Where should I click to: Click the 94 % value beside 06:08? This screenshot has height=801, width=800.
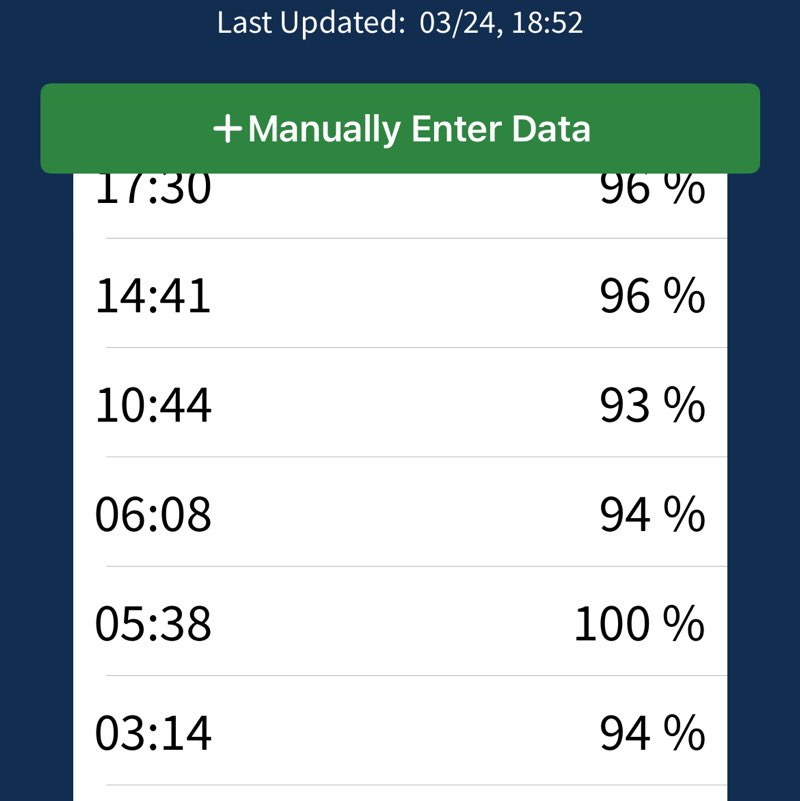(x=652, y=515)
